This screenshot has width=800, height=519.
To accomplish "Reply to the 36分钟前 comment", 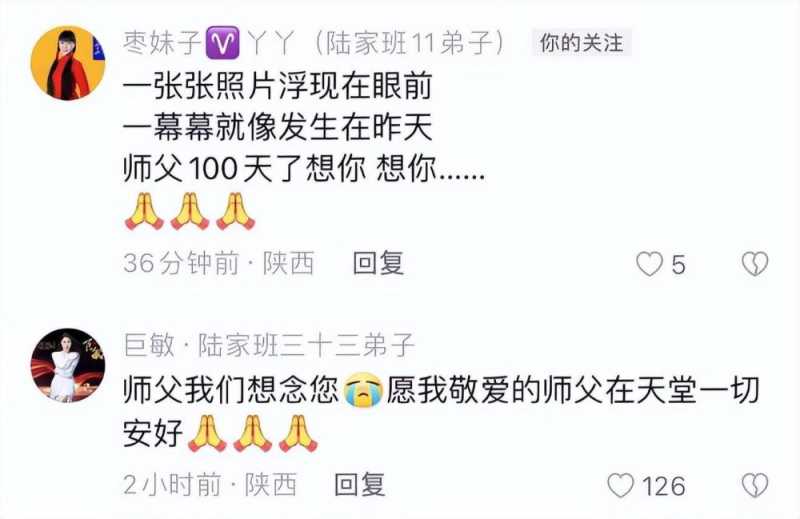I will 378,263.
